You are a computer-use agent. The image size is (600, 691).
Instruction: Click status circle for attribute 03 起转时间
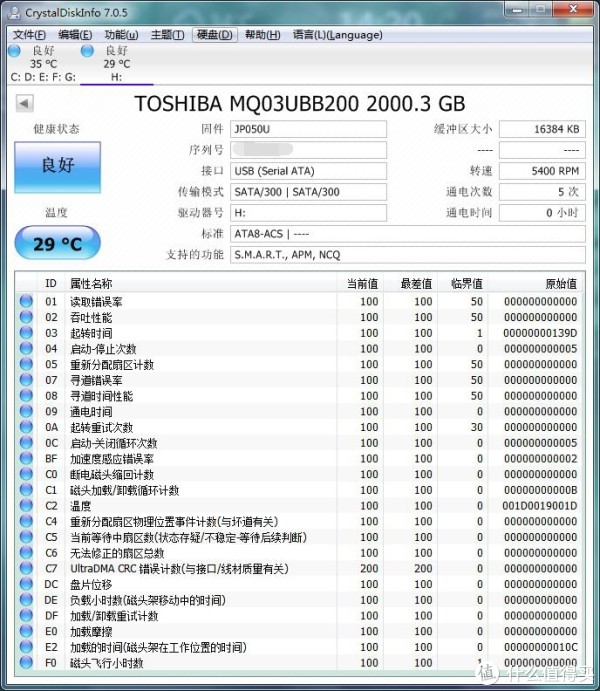point(26,333)
